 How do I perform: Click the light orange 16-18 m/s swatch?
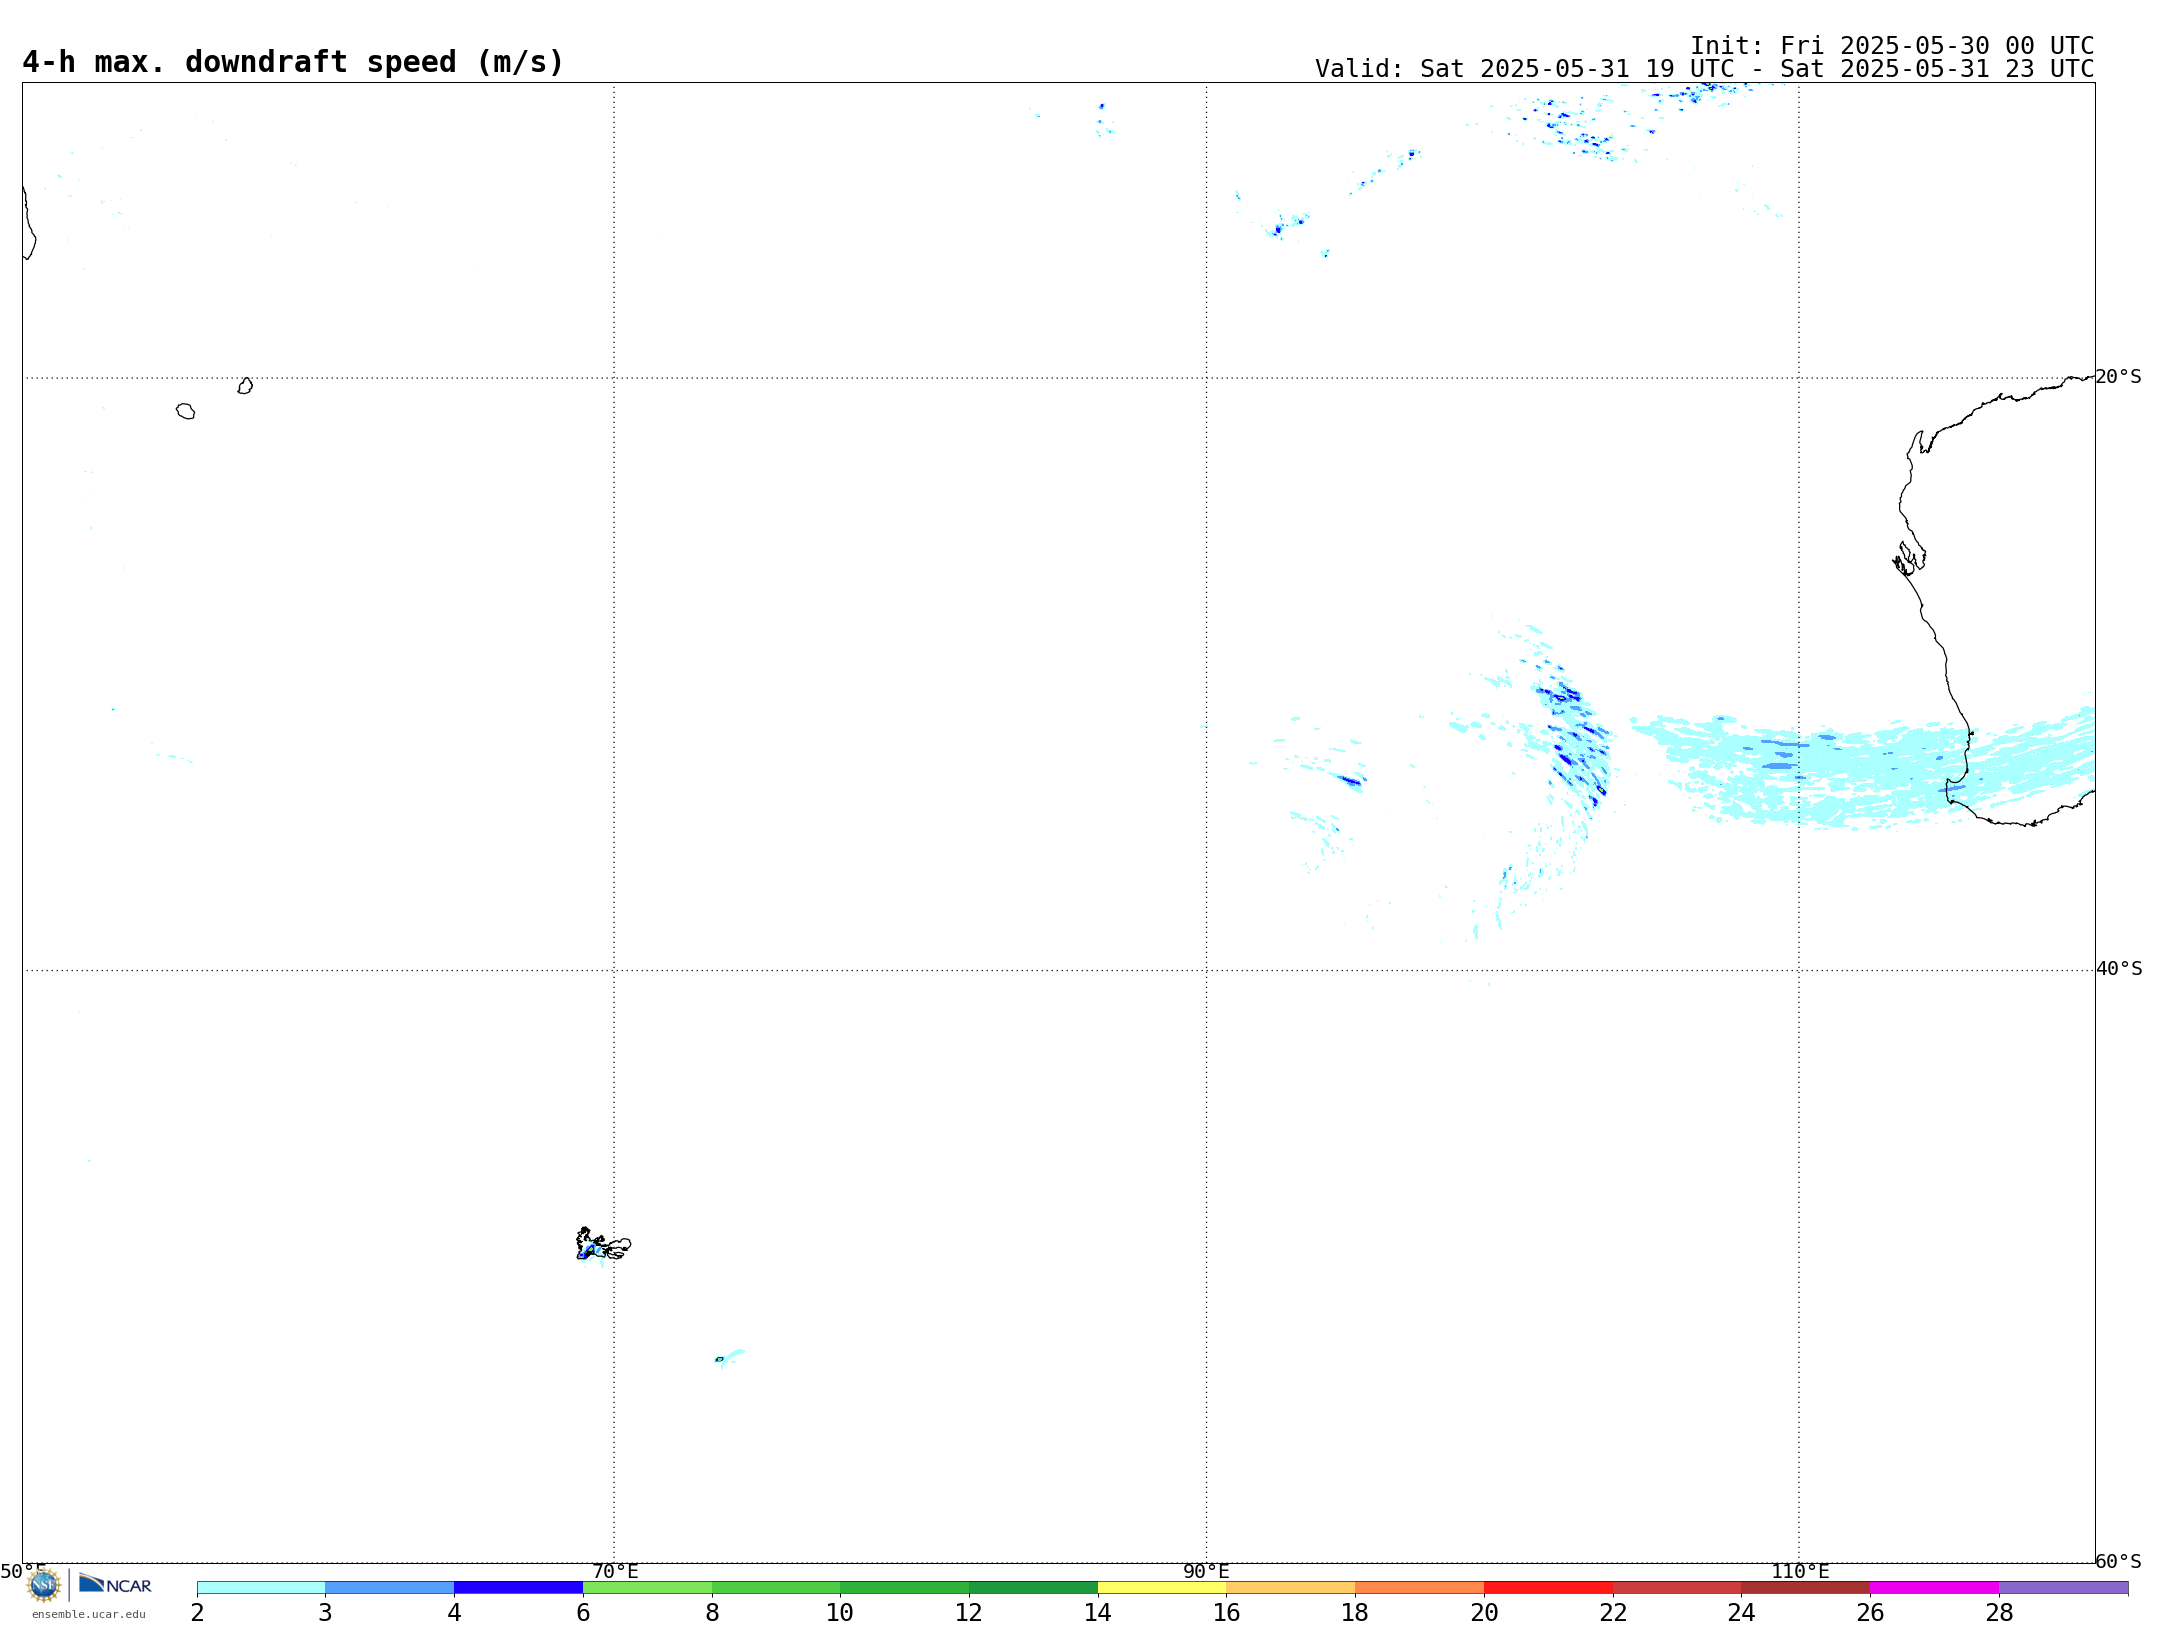point(1291,1588)
